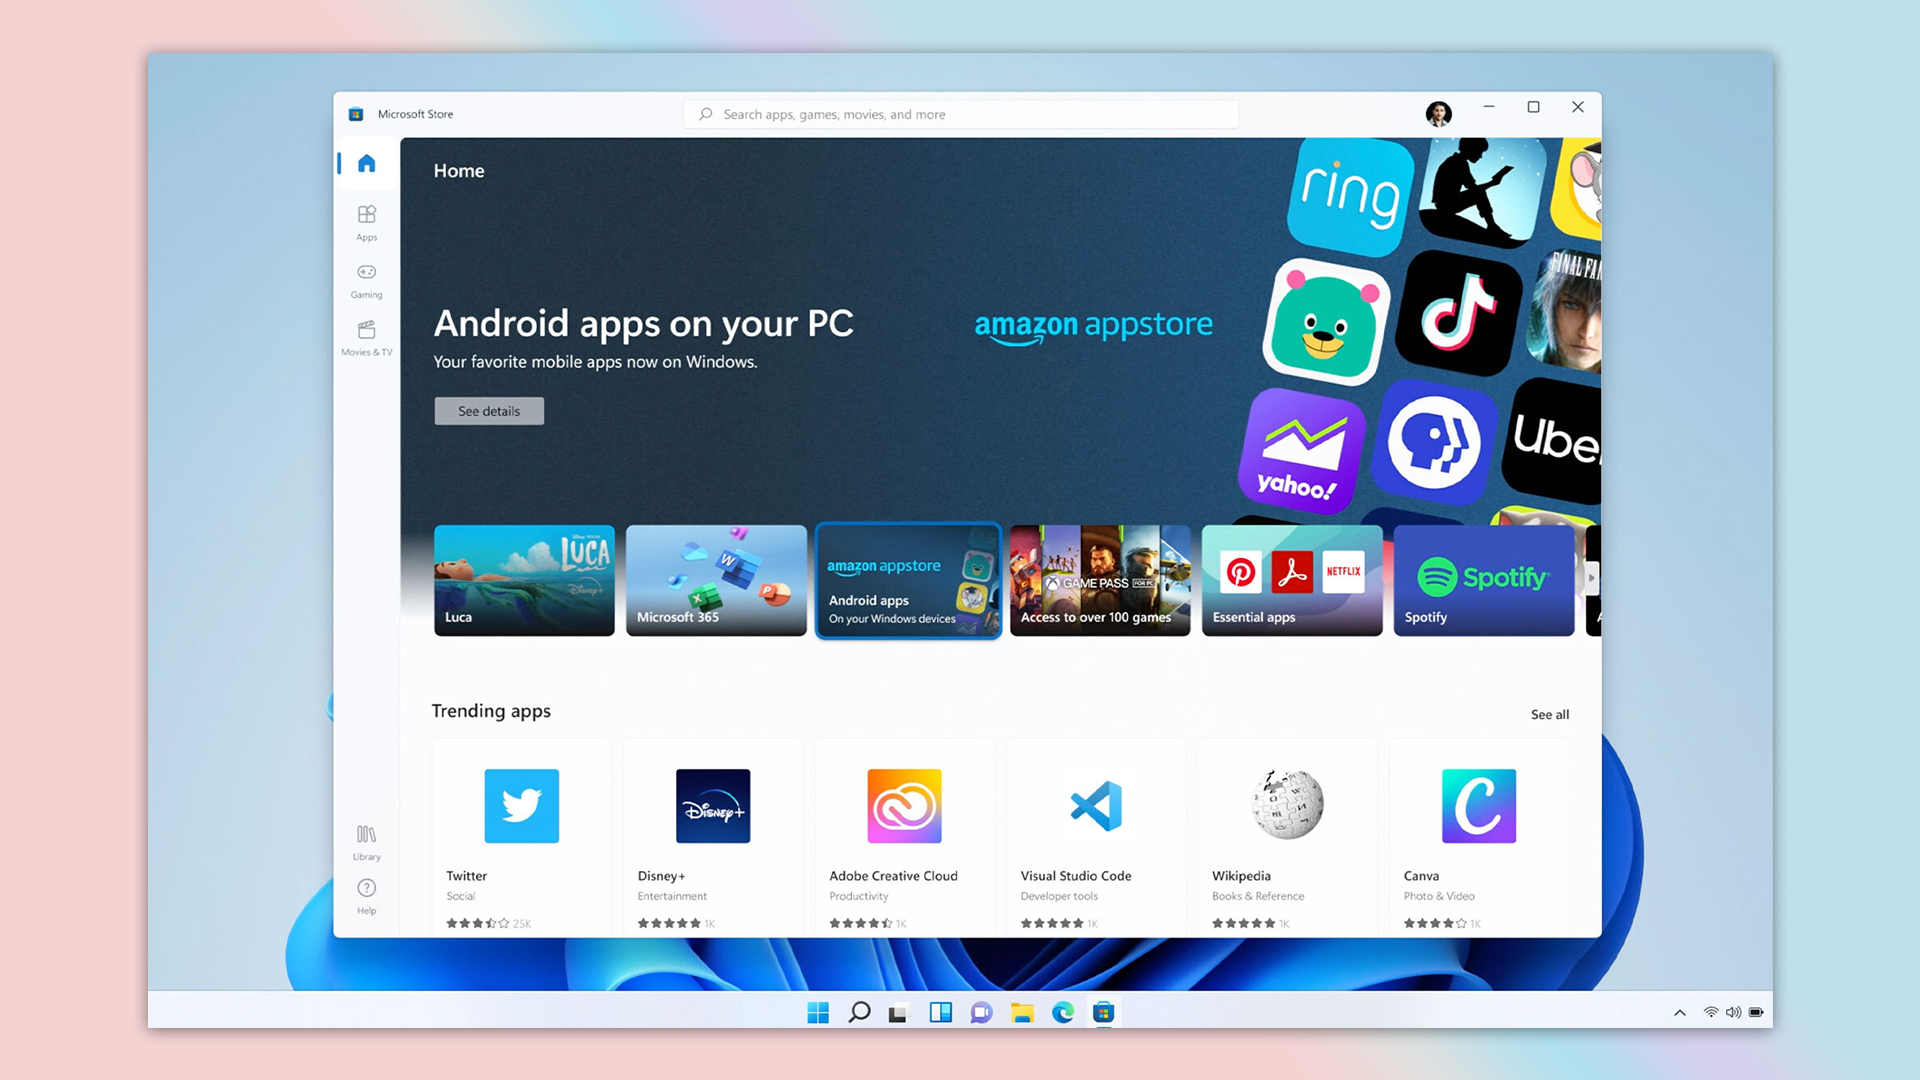The width and height of the screenshot is (1920, 1080).
Task: Open the user profile avatar
Action: (1438, 114)
